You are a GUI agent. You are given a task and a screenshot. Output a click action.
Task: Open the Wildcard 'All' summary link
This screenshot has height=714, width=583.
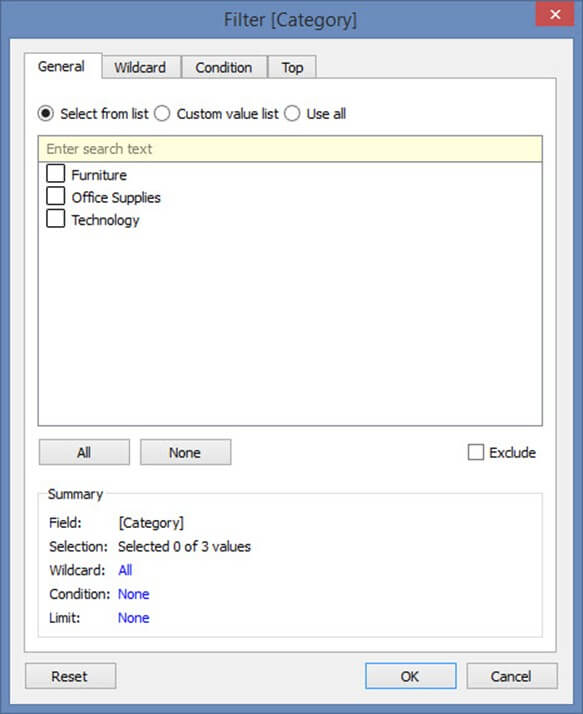[x=125, y=570]
